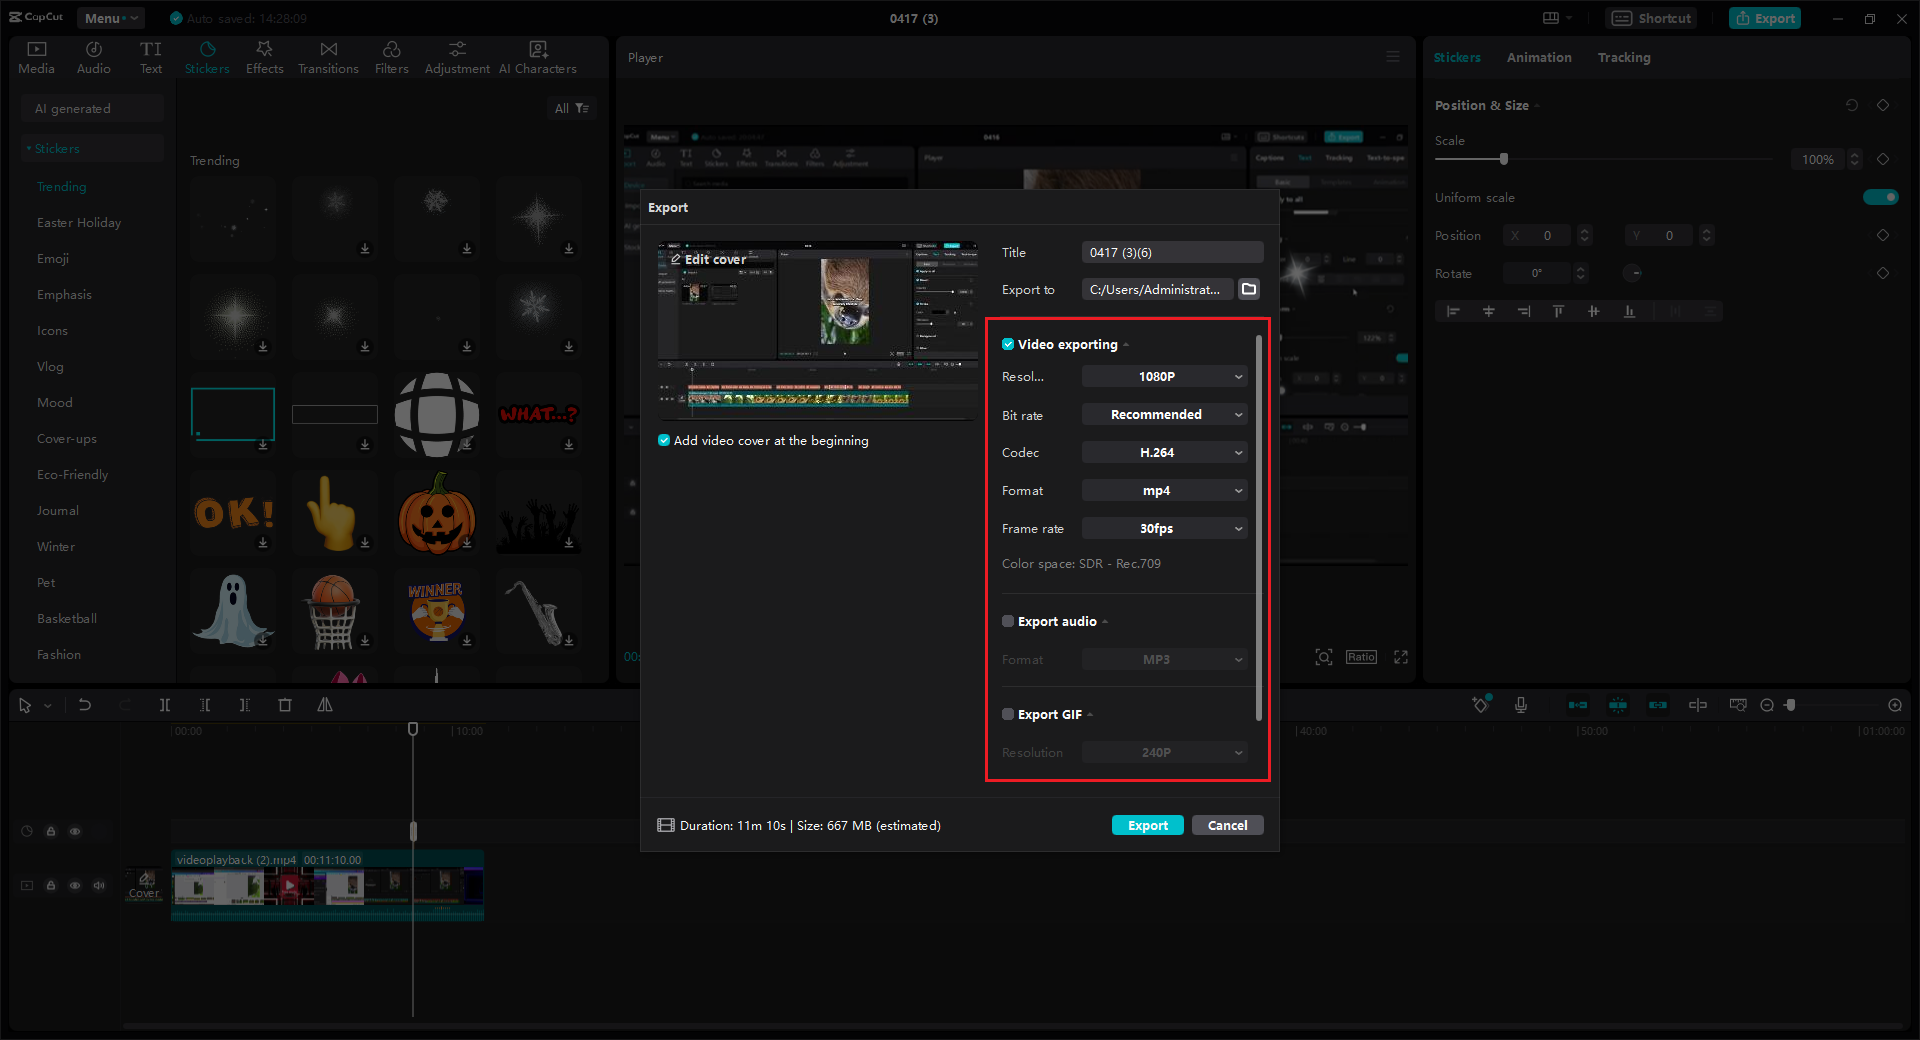The height and width of the screenshot is (1040, 1920).
Task: Uncheck Add video cover at the beginning
Action: point(663,440)
